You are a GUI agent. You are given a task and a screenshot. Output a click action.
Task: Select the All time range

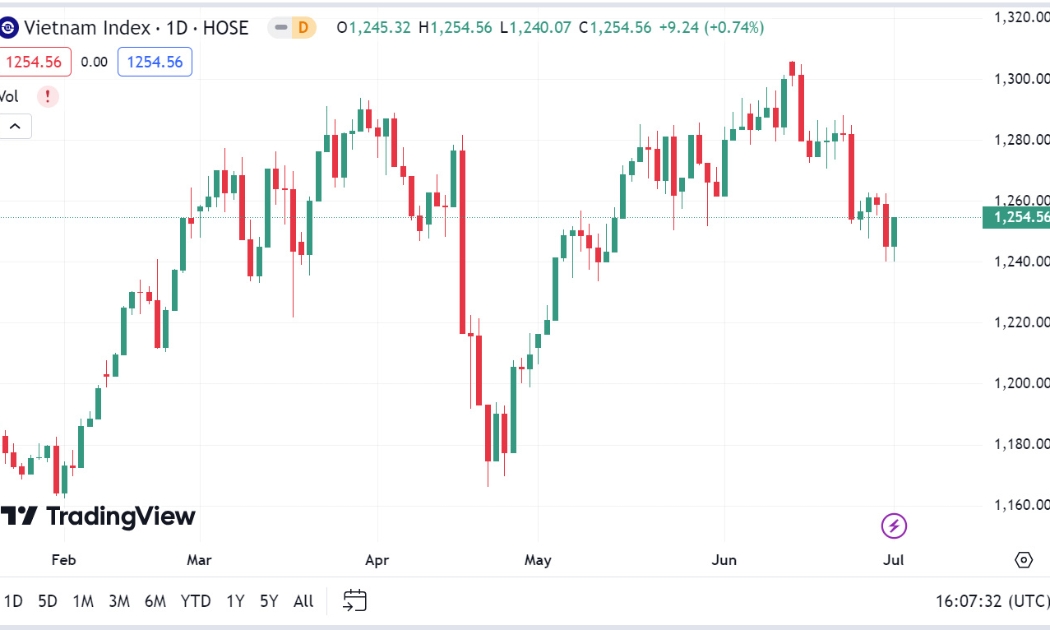pos(303,601)
